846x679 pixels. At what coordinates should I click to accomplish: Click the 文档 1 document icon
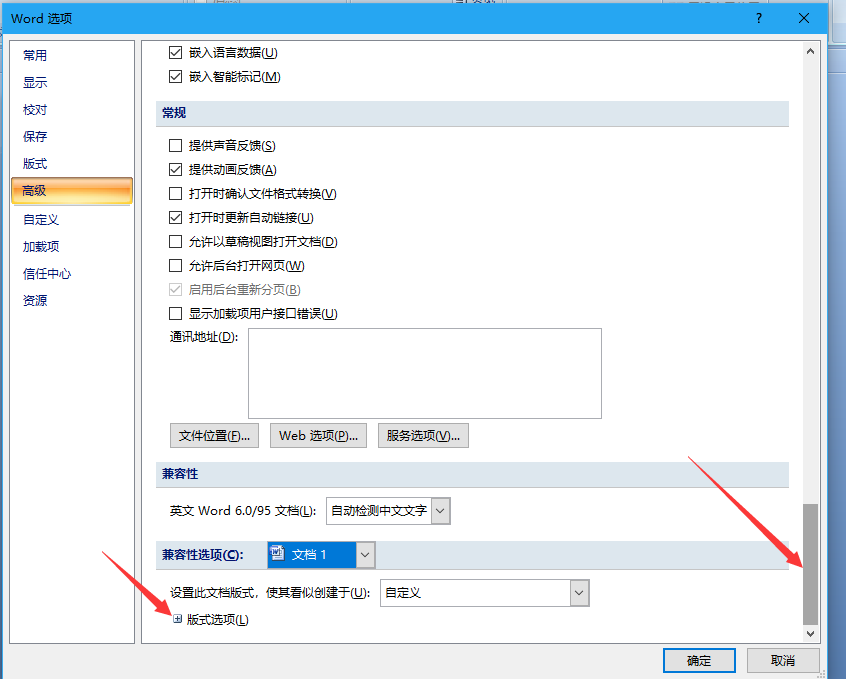[279, 554]
